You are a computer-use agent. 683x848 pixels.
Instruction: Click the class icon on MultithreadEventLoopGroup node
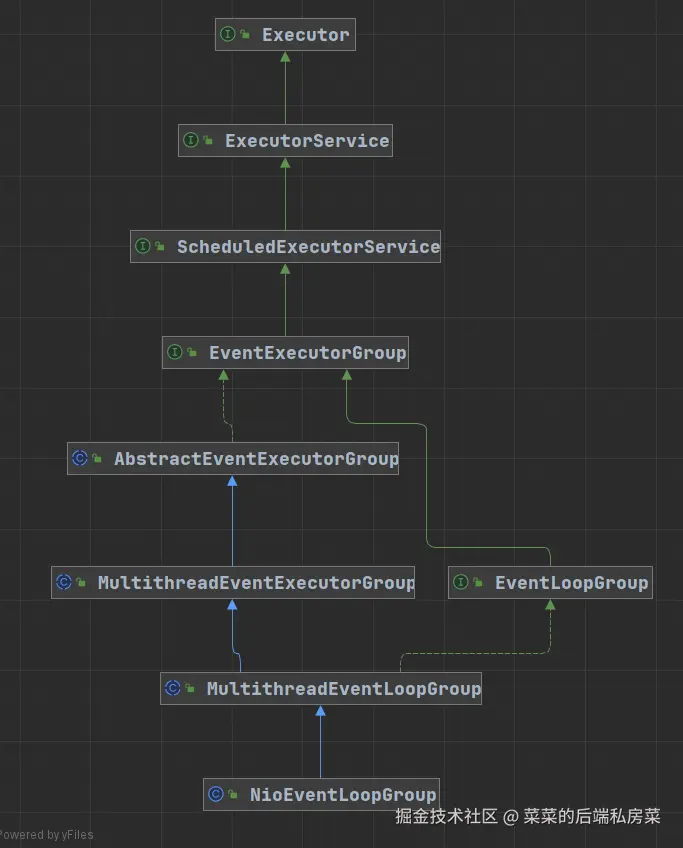click(173, 688)
